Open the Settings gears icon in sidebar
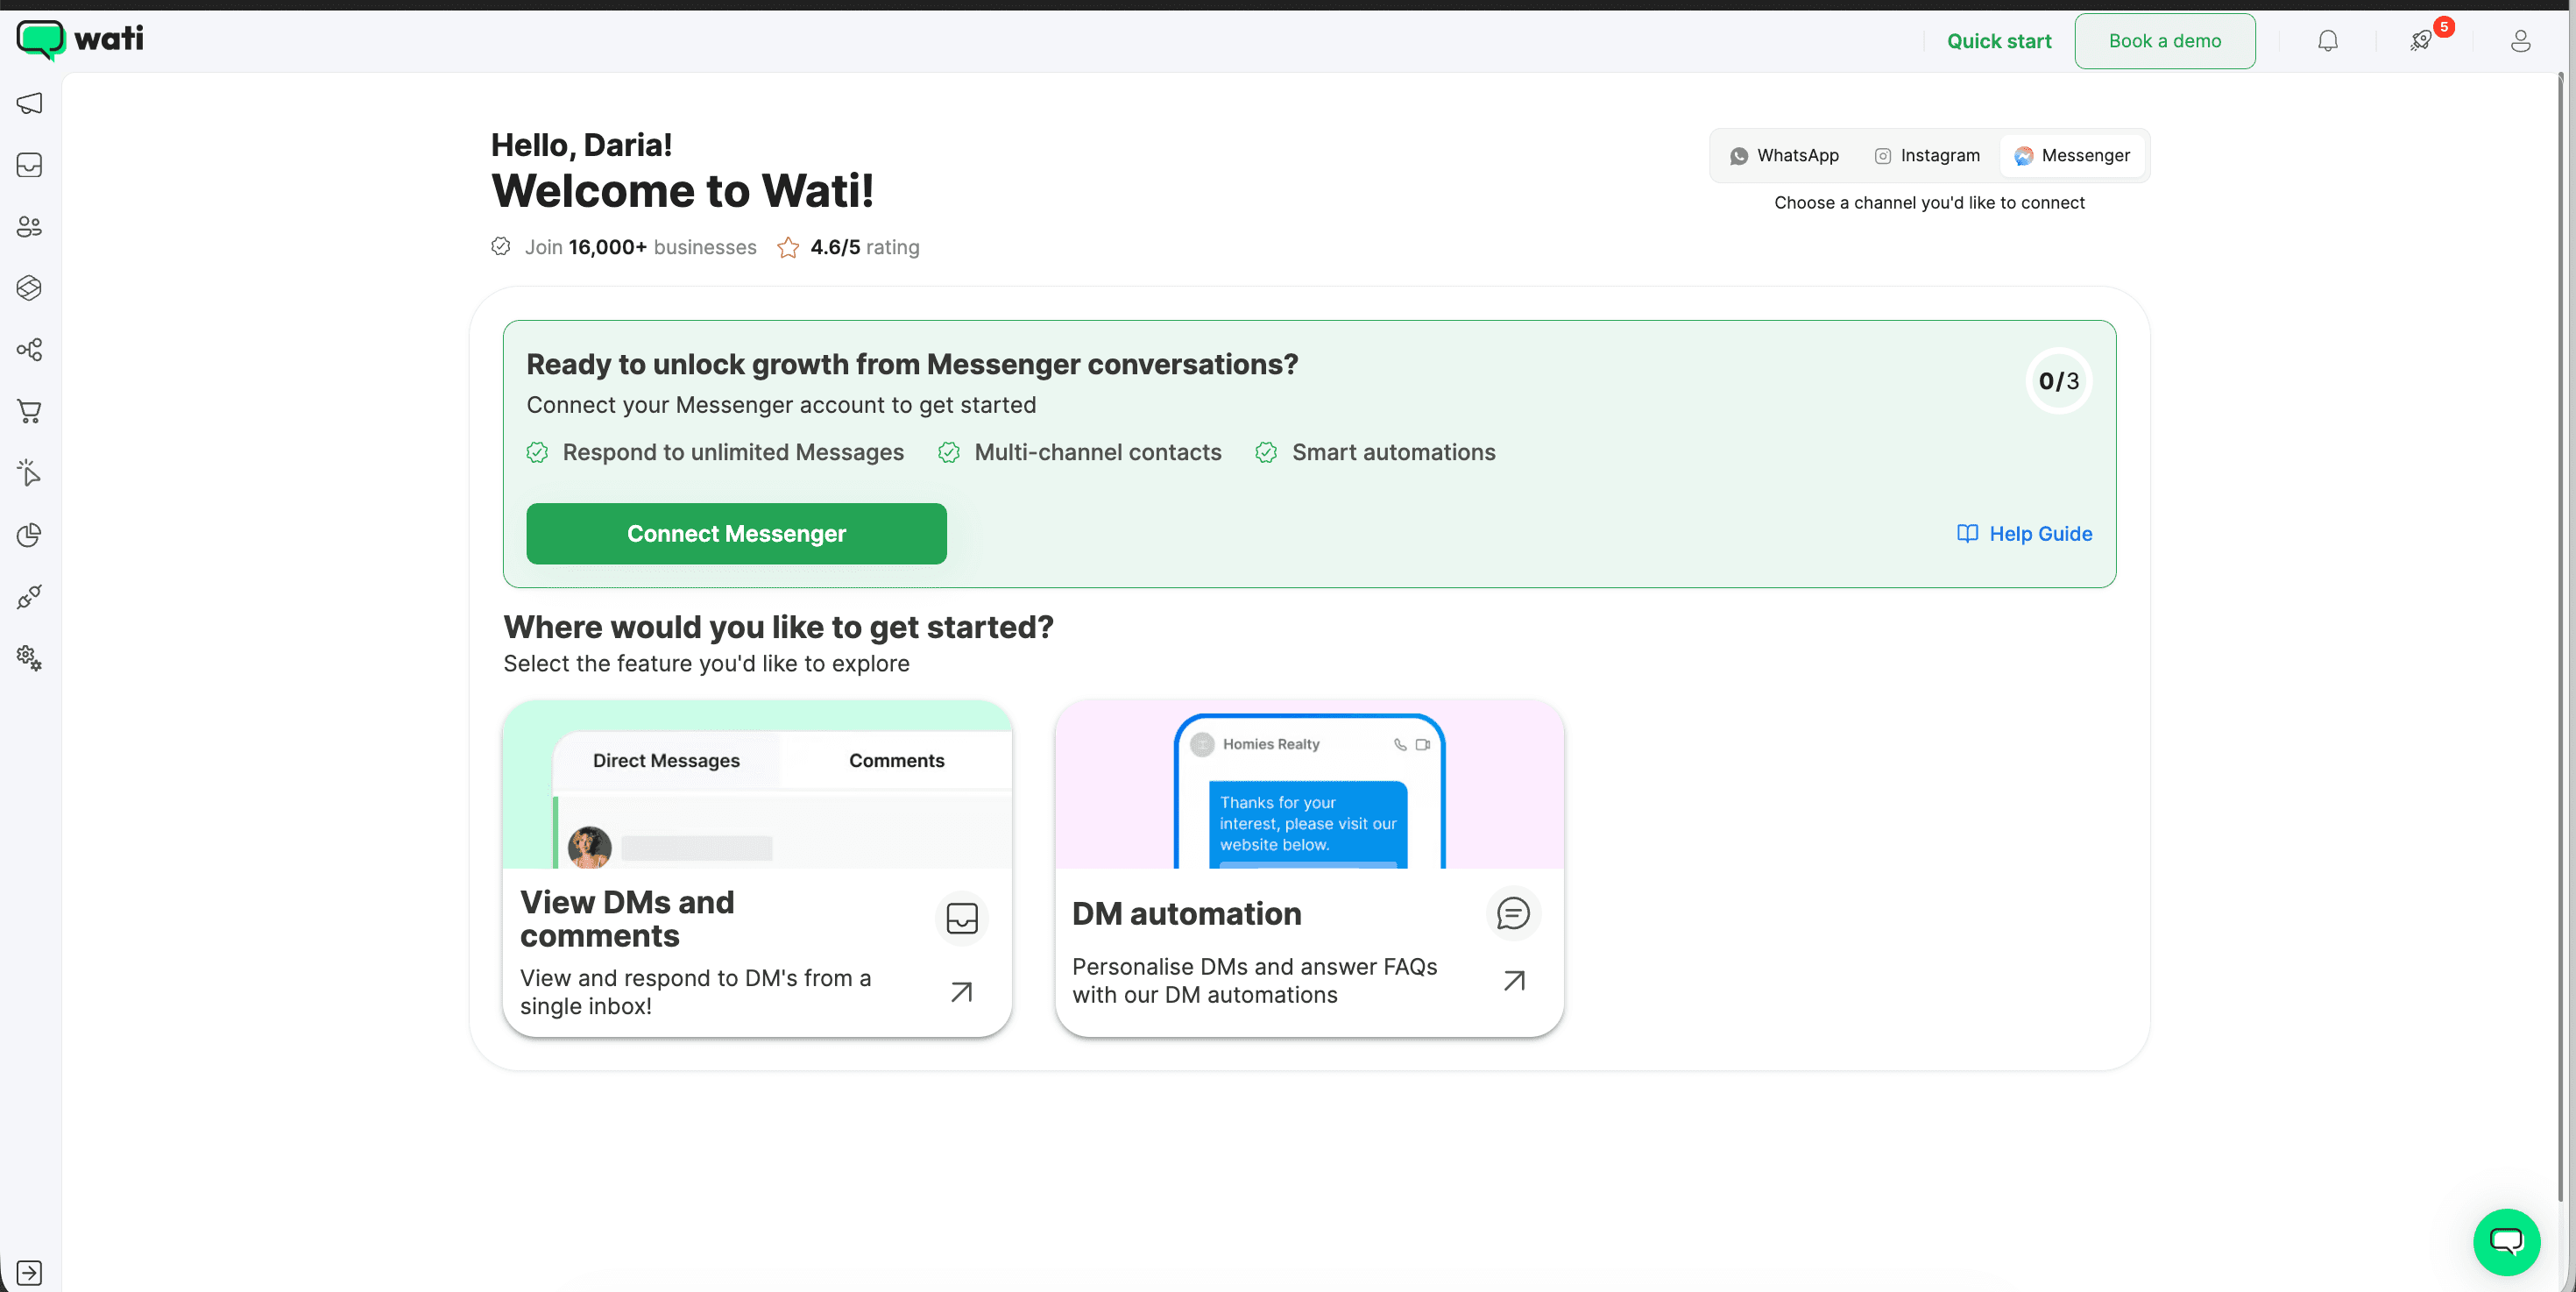 (29, 658)
